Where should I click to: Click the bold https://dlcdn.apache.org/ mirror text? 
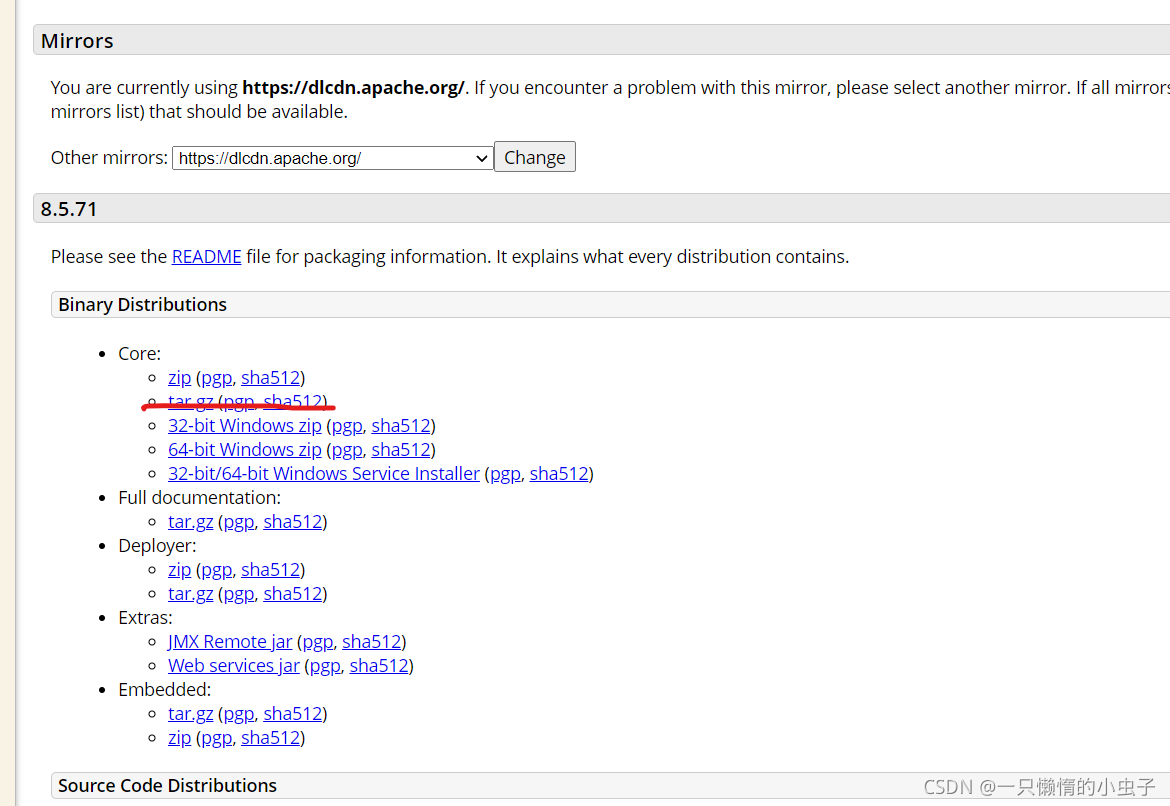pyautogui.click(x=354, y=87)
